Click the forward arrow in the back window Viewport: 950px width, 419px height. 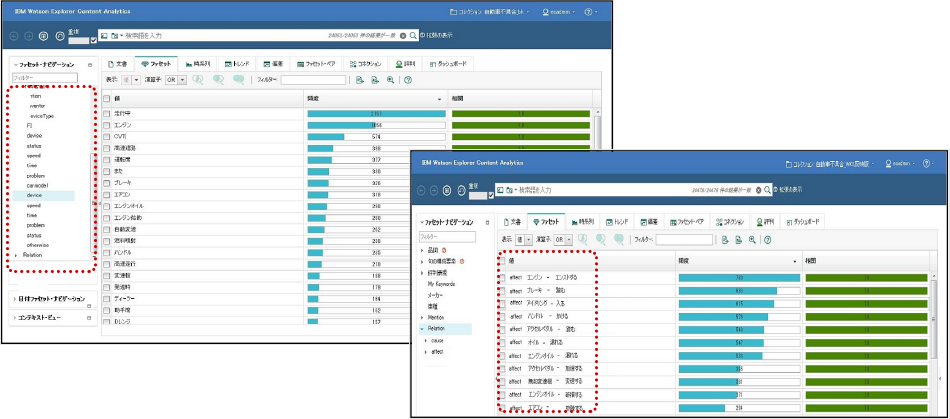tap(28, 36)
